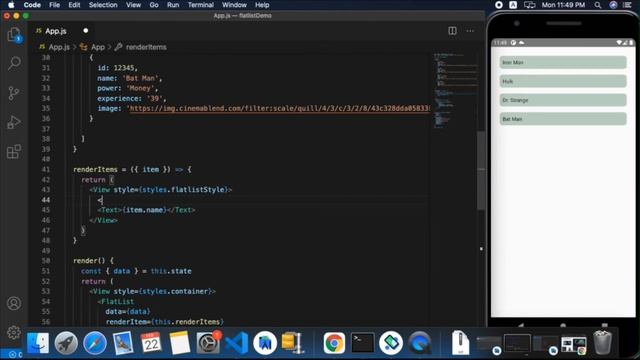
Task: Open Google Chrome from the Dock
Action: point(334,343)
